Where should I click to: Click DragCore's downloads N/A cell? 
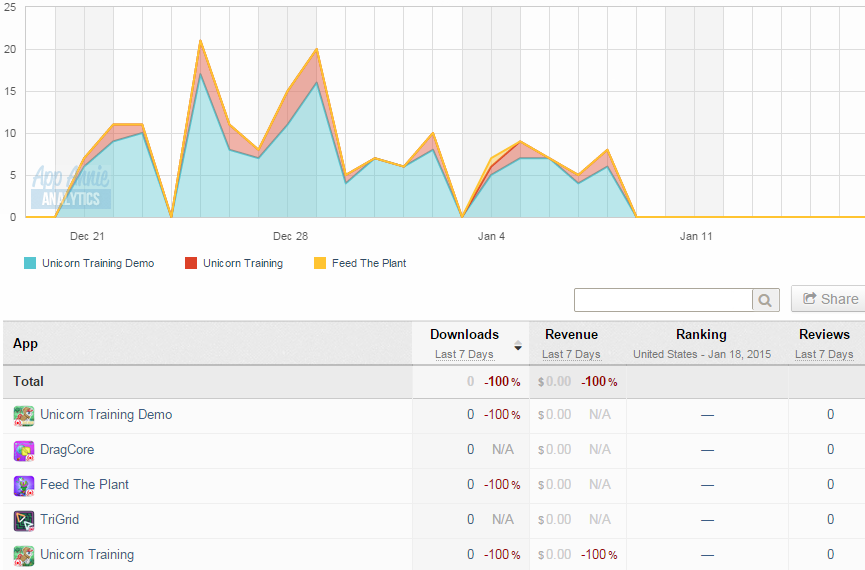503,450
